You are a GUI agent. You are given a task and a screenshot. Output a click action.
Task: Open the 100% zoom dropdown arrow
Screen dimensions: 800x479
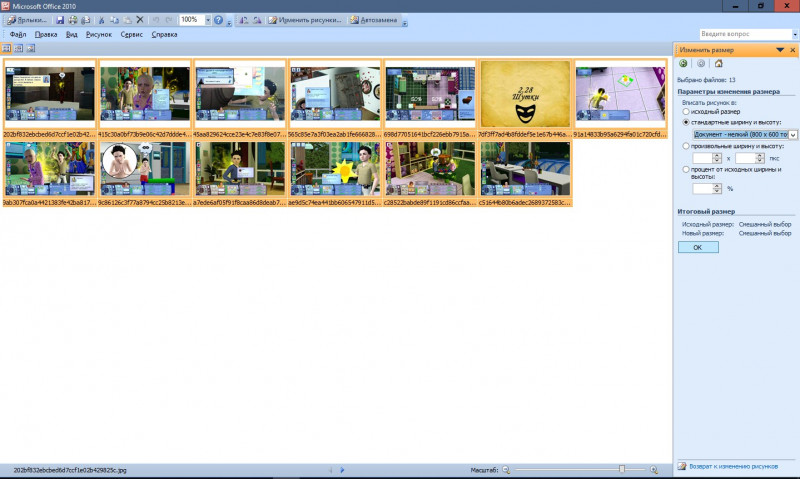208,20
